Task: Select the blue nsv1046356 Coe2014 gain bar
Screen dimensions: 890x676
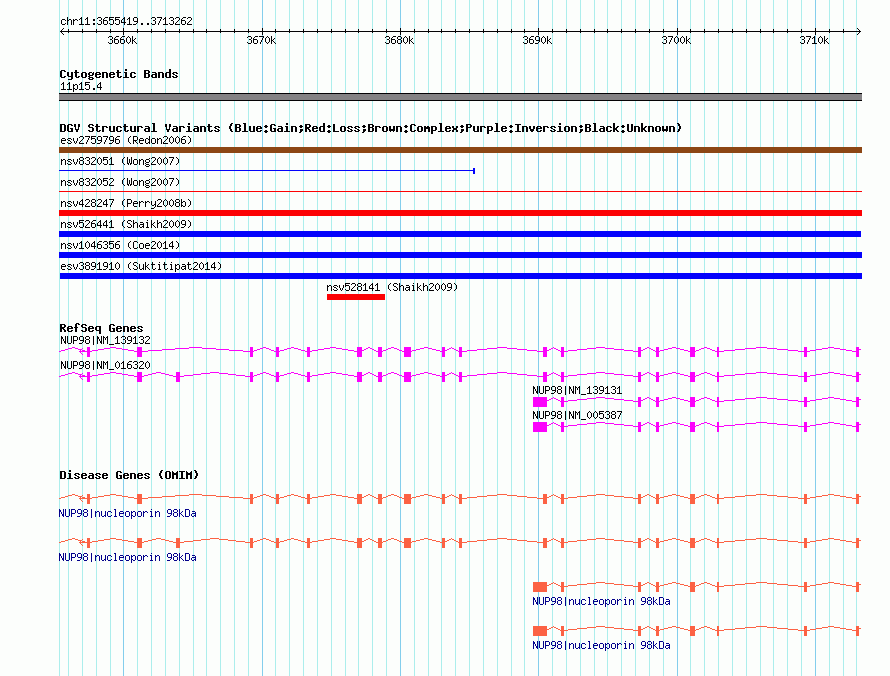Action: (460, 255)
